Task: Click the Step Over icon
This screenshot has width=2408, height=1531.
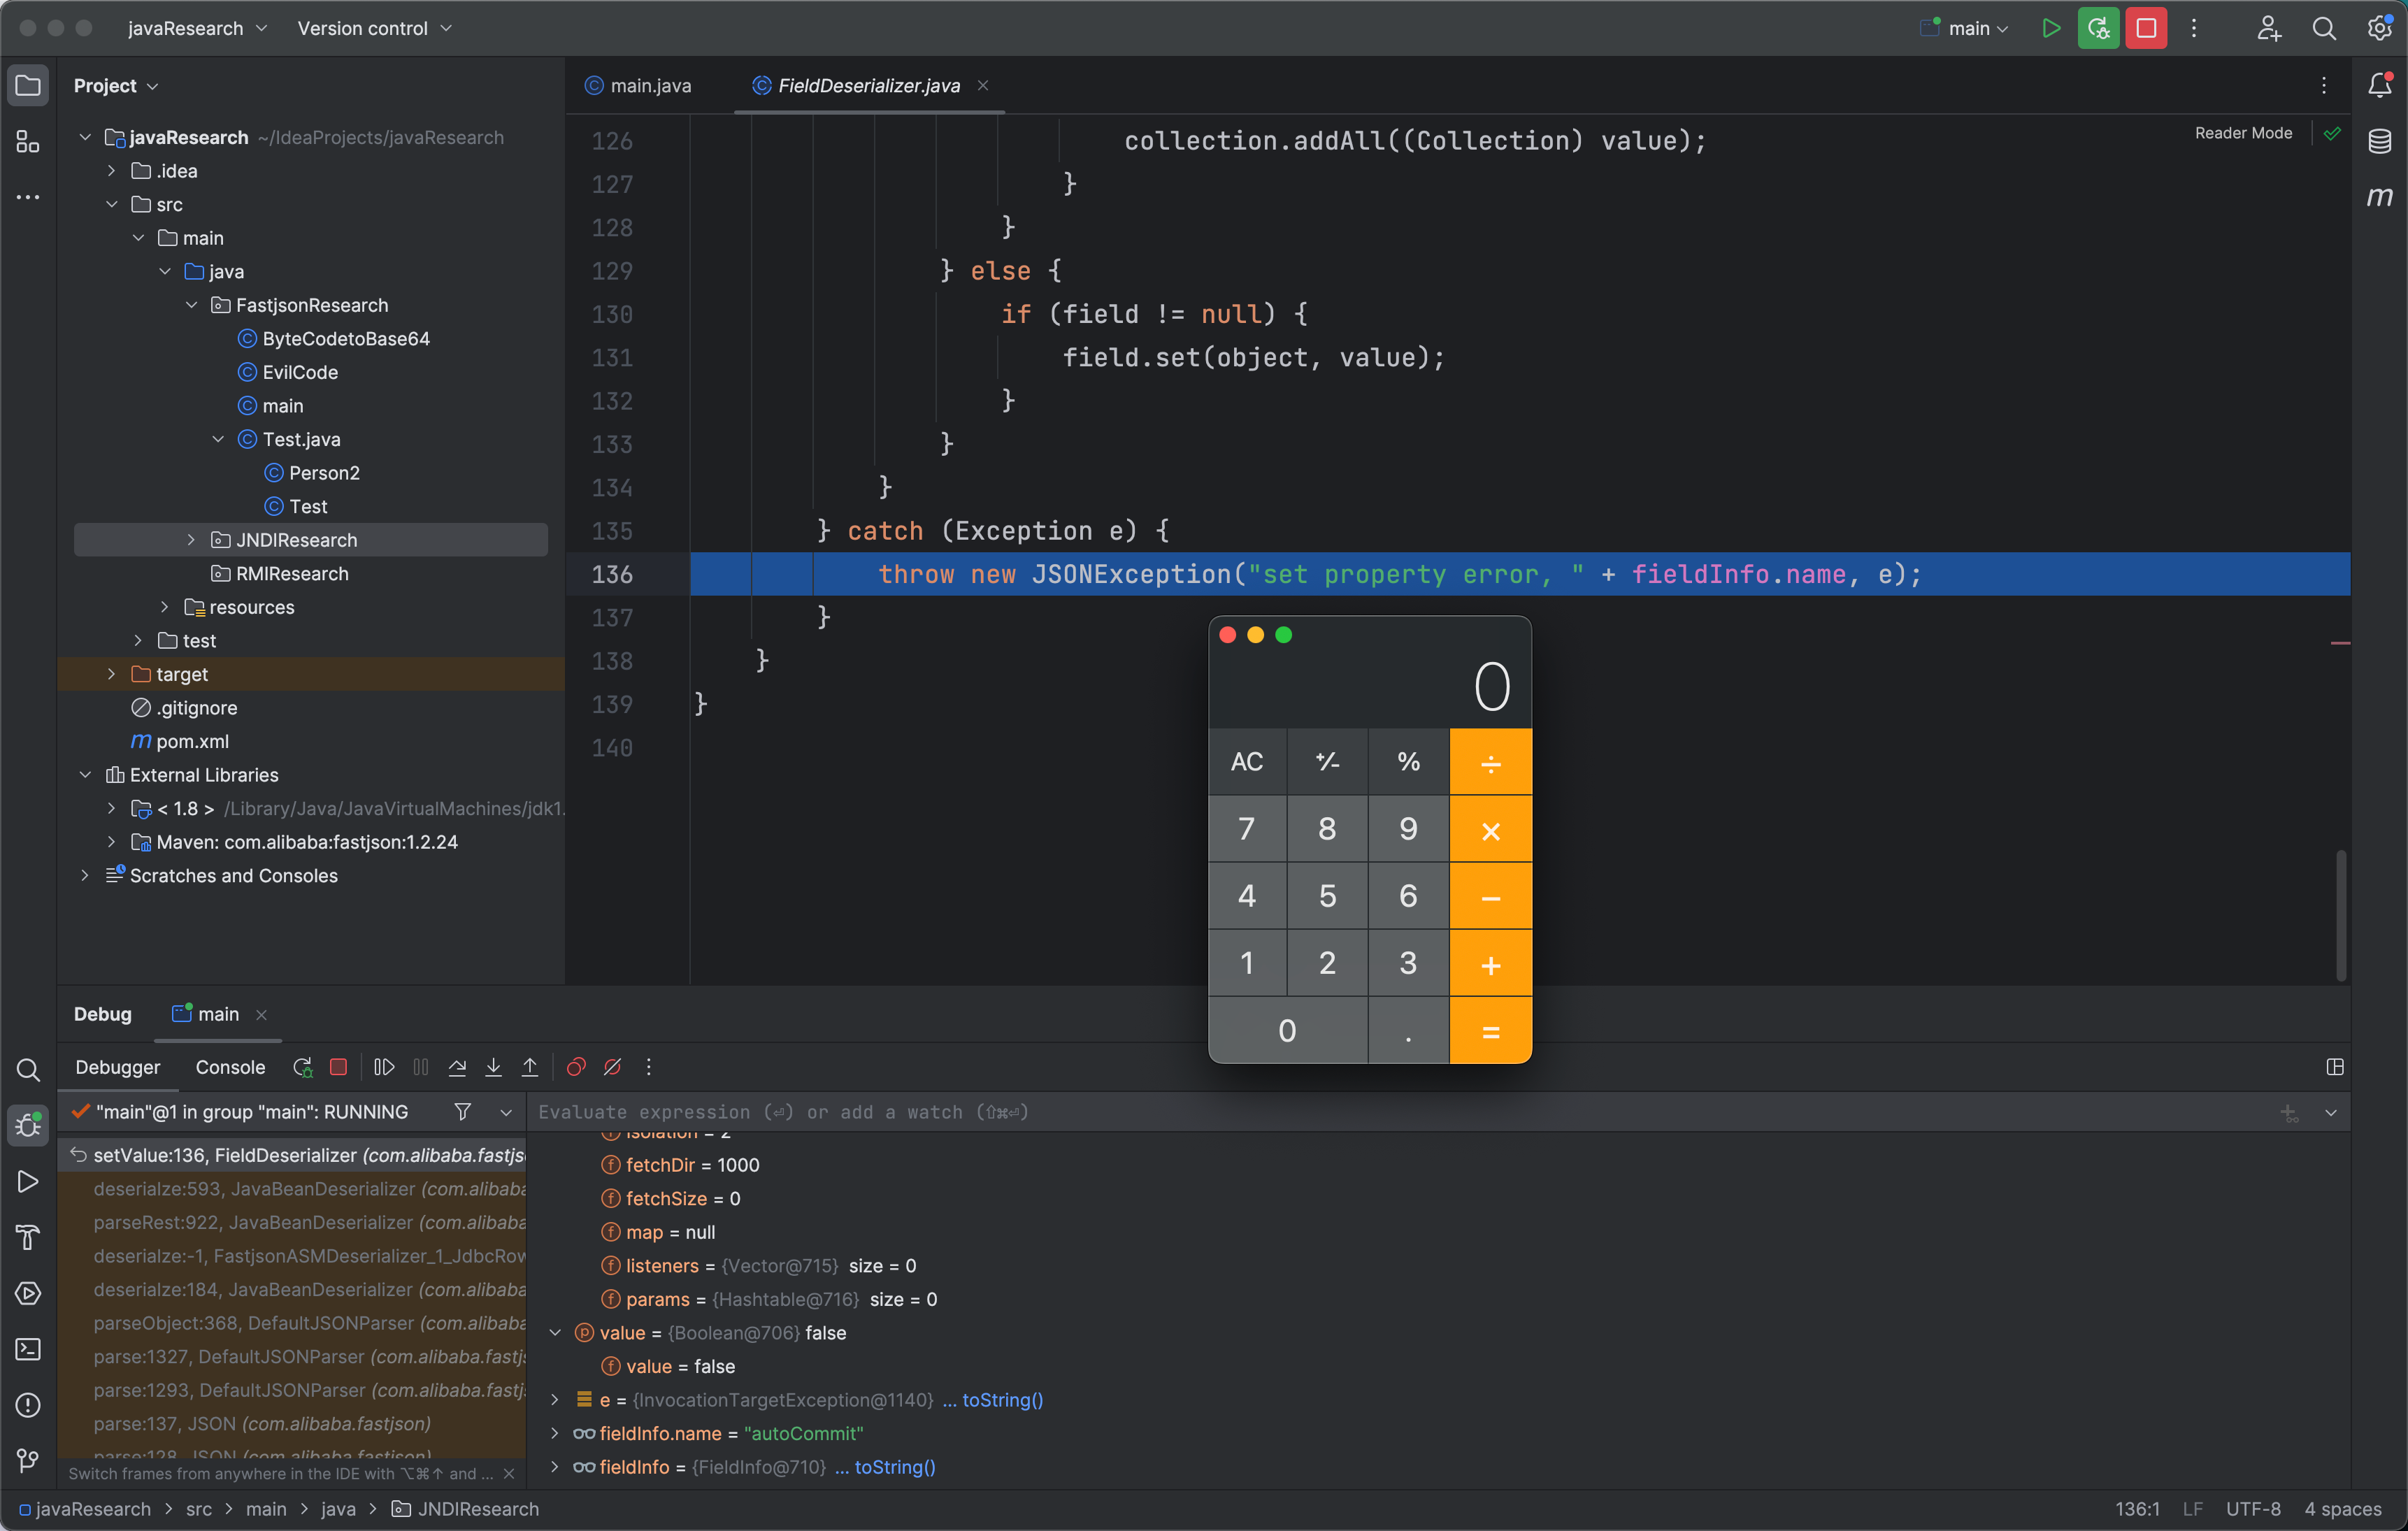Action: click(x=457, y=1067)
